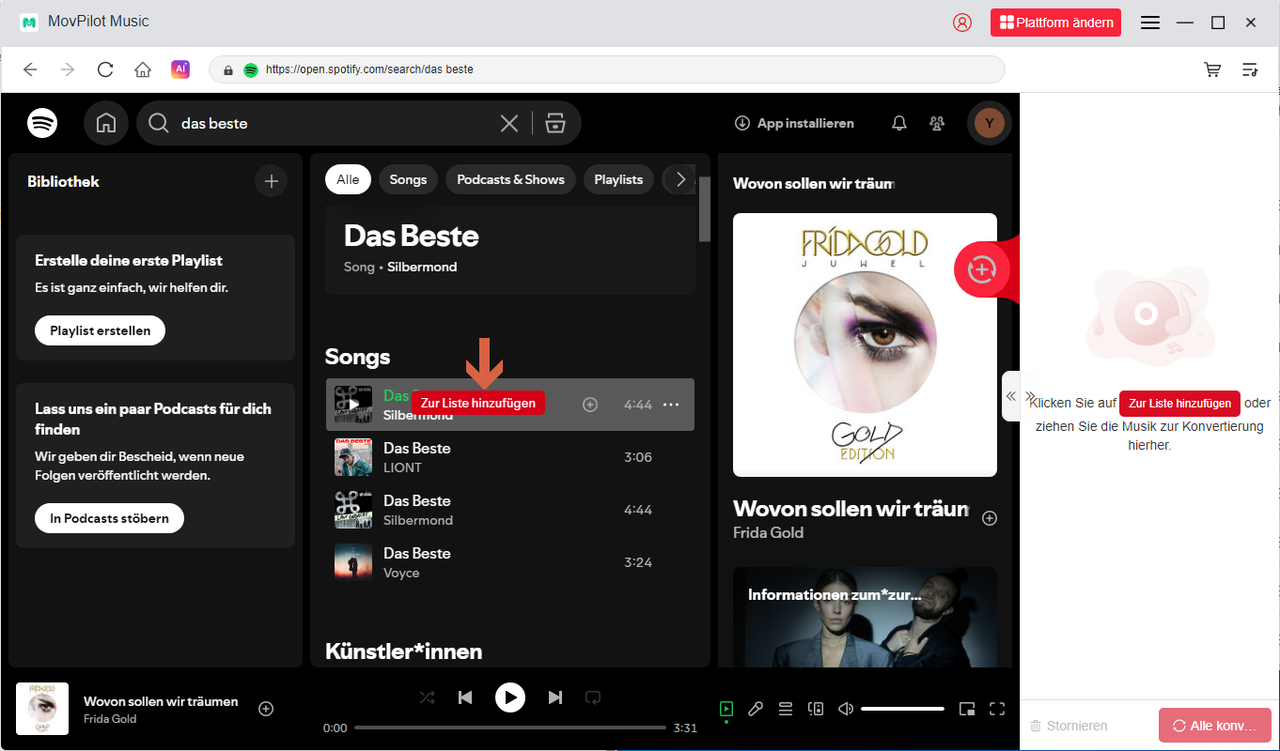Open the shopping cart icon

(x=1212, y=69)
